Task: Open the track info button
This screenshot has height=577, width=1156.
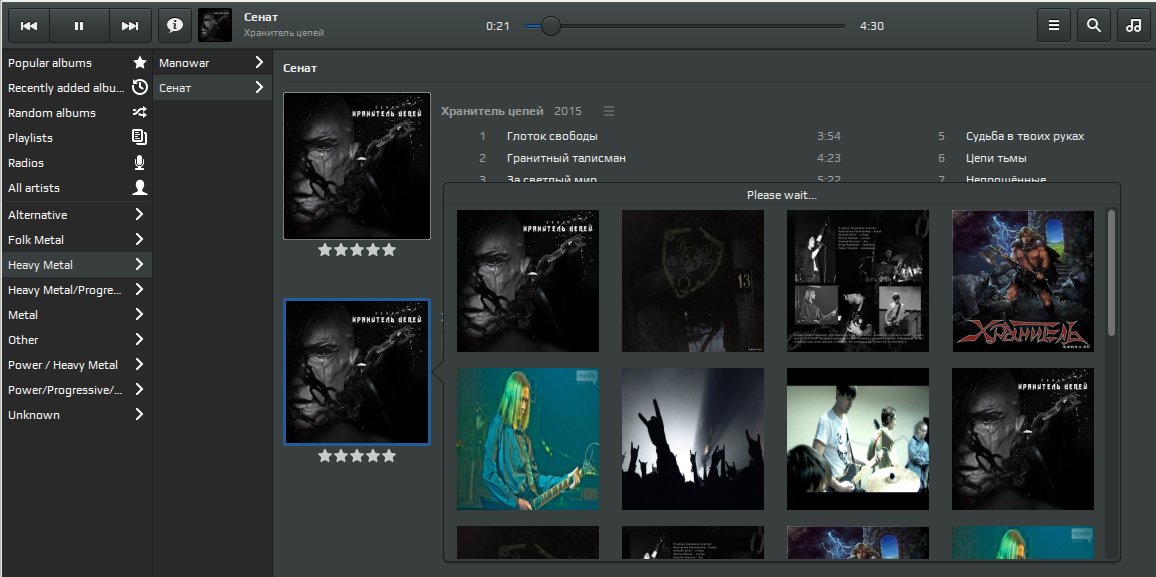Action: point(175,26)
